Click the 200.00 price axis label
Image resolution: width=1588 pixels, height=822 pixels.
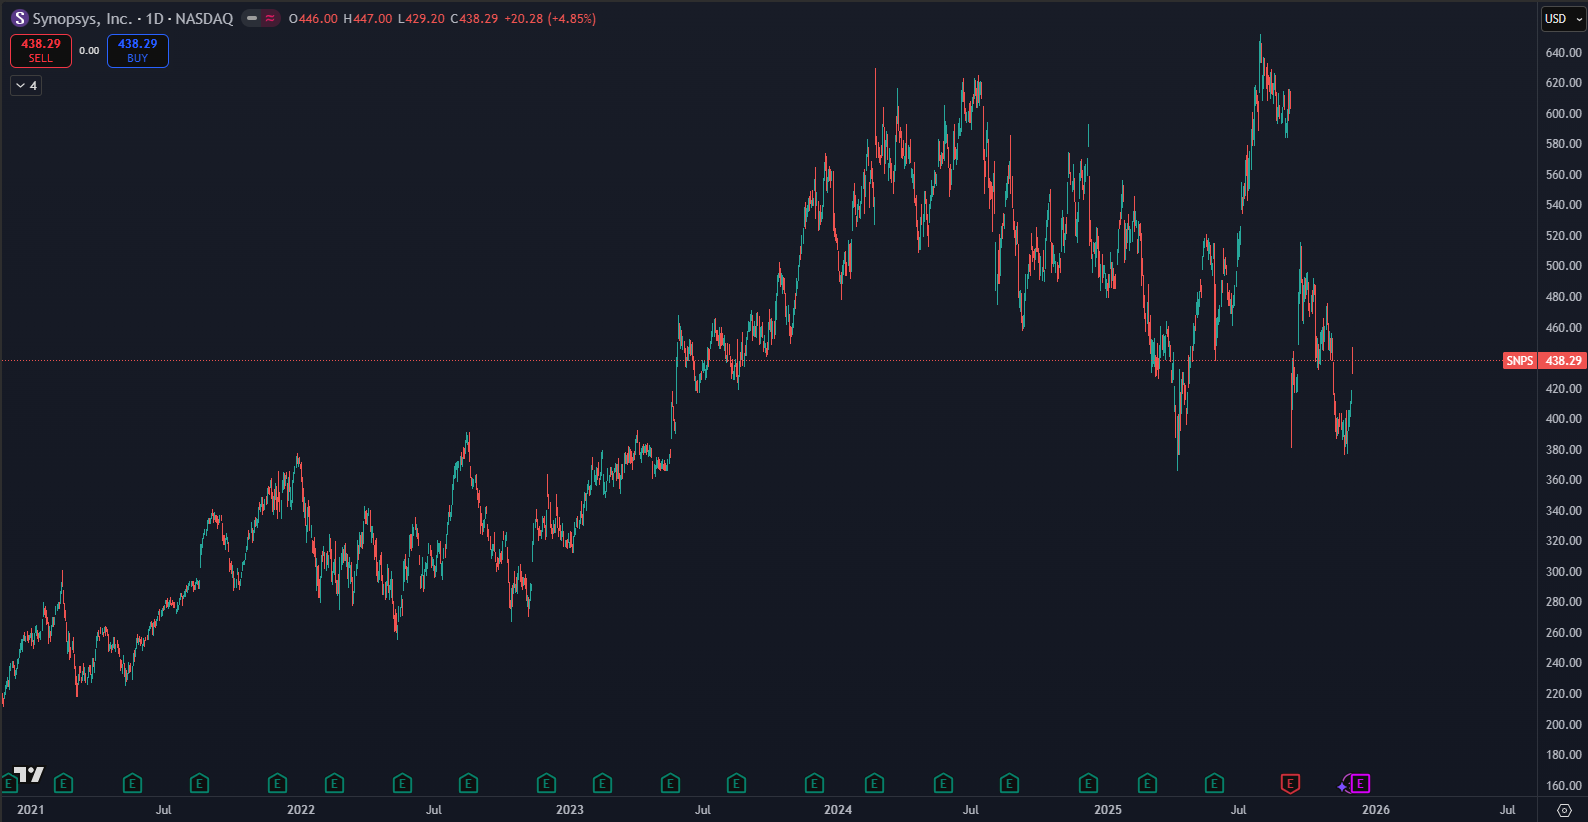1563,725
